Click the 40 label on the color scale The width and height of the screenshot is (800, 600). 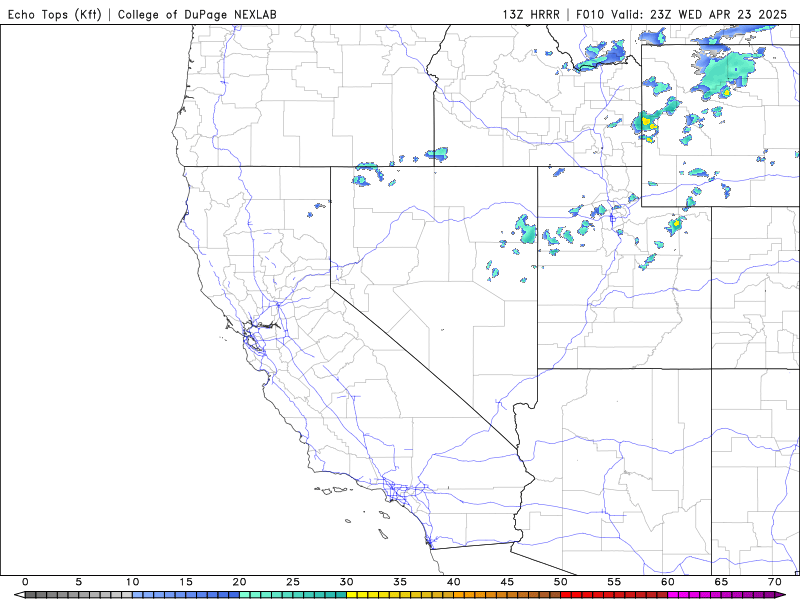[454, 582]
